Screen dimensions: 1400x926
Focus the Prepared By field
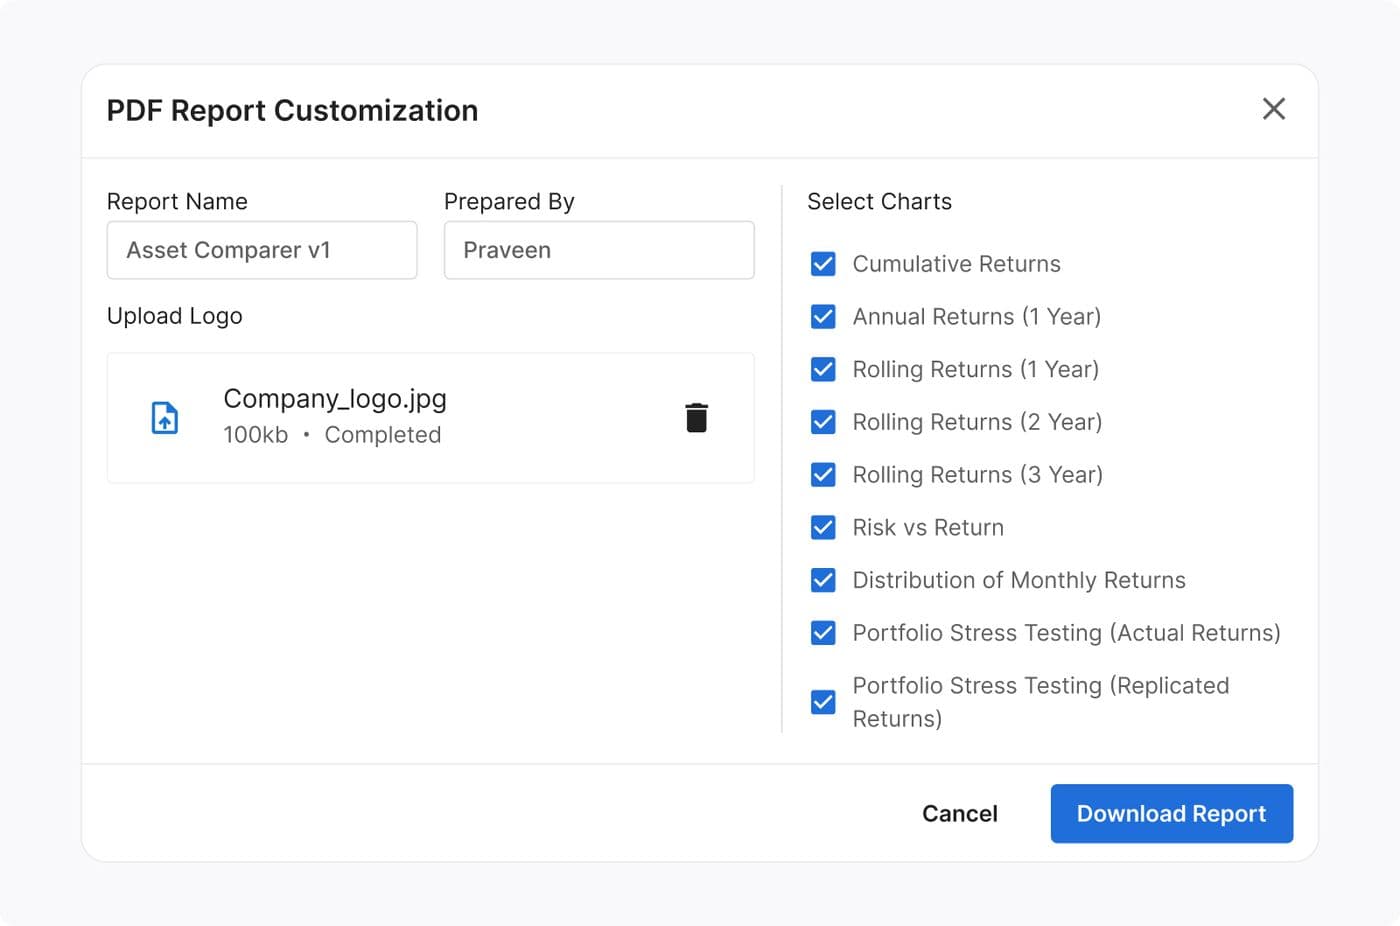[599, 250]
